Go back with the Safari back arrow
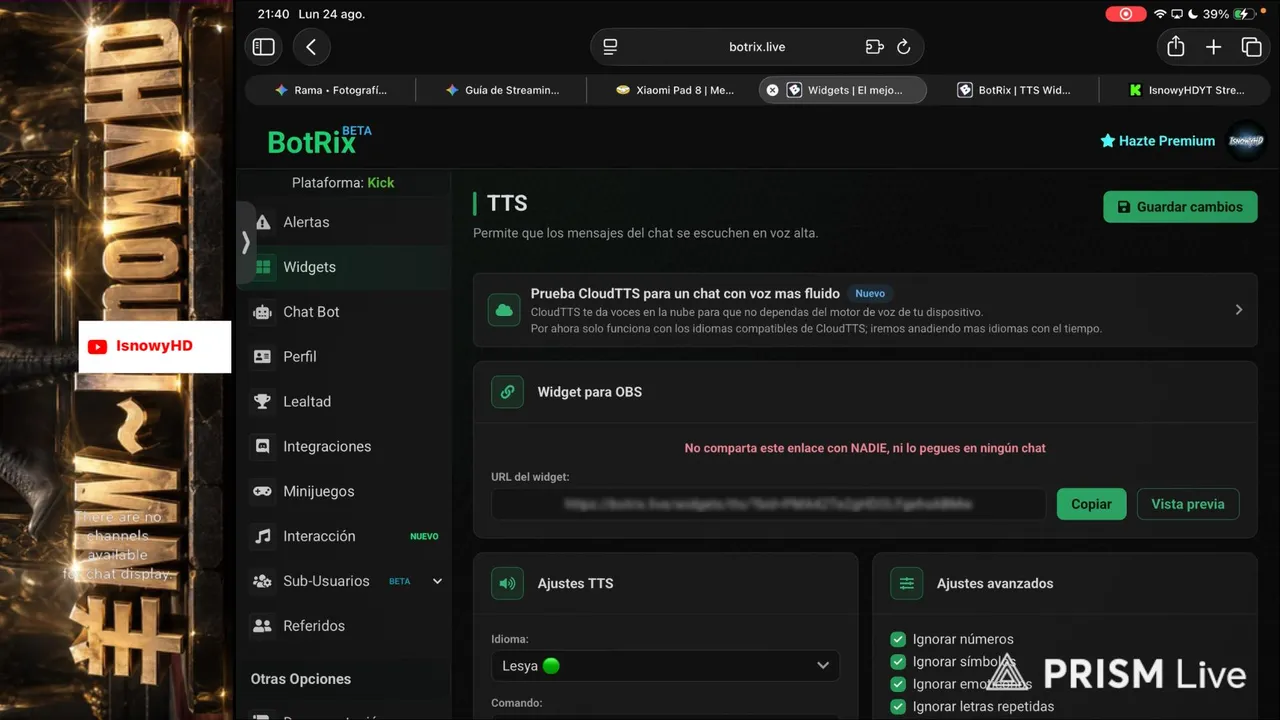1280x720 pixels. coord(311,47)
